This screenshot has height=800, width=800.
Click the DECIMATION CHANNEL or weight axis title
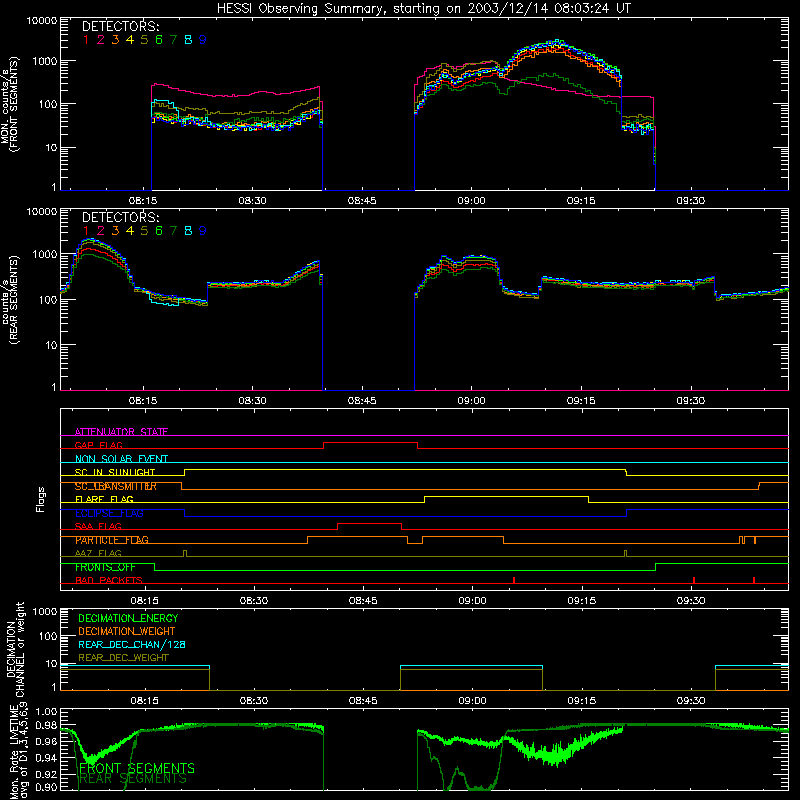[x=15, y=649]
